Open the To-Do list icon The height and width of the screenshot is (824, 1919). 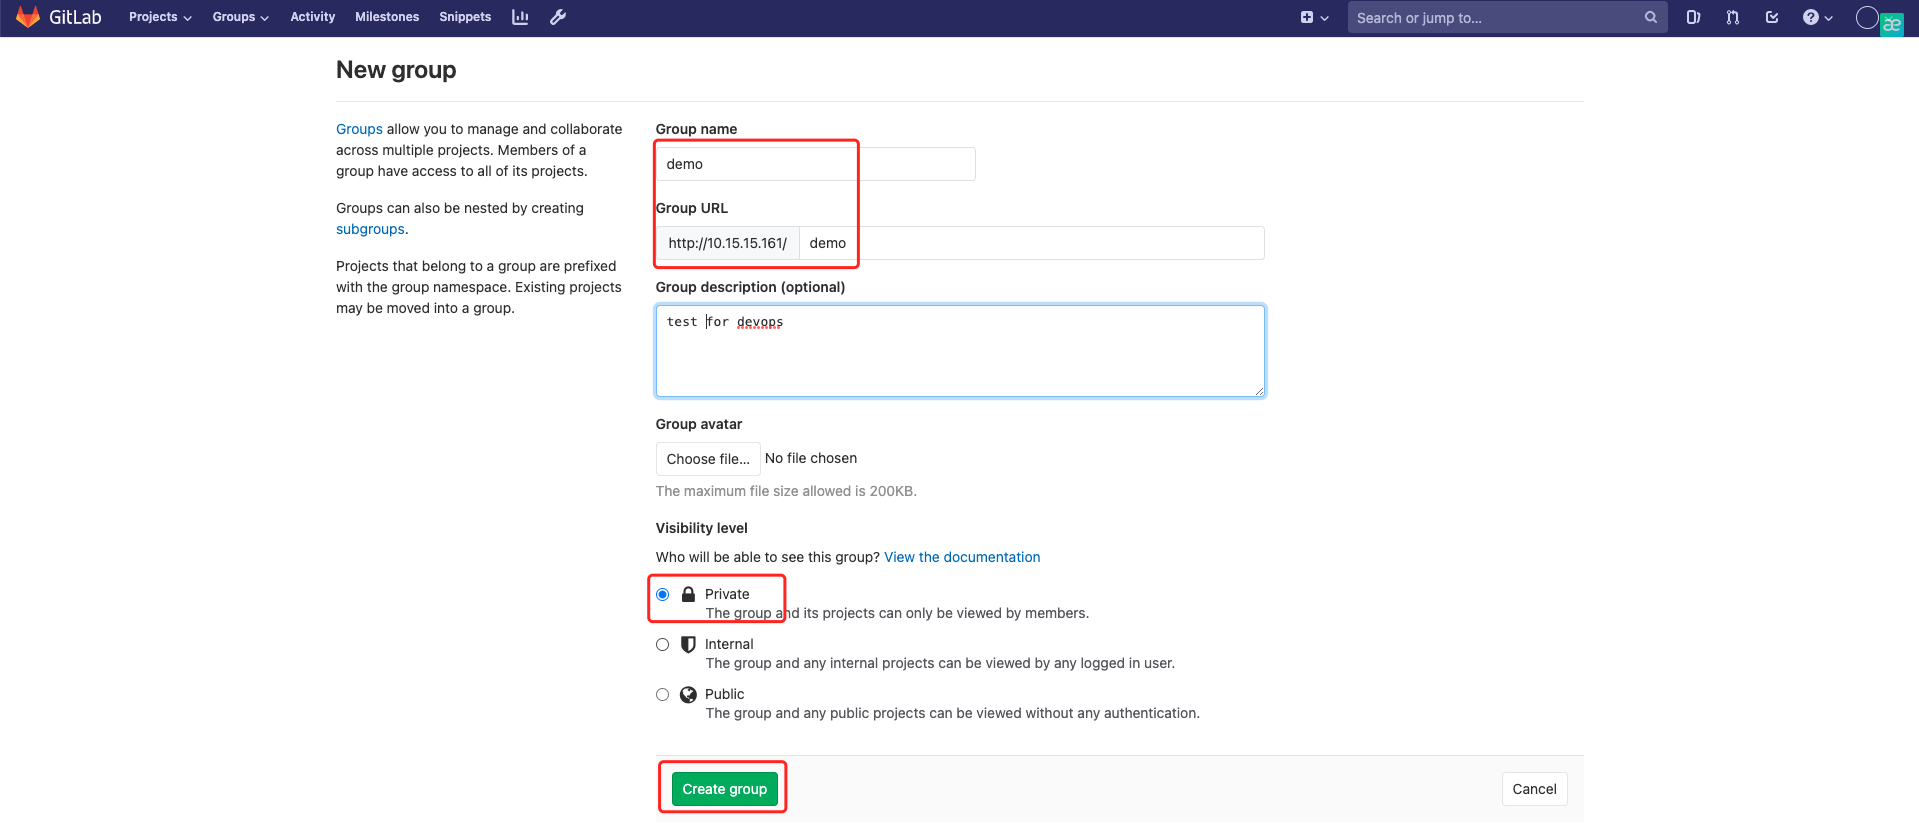pos(1772,17)
